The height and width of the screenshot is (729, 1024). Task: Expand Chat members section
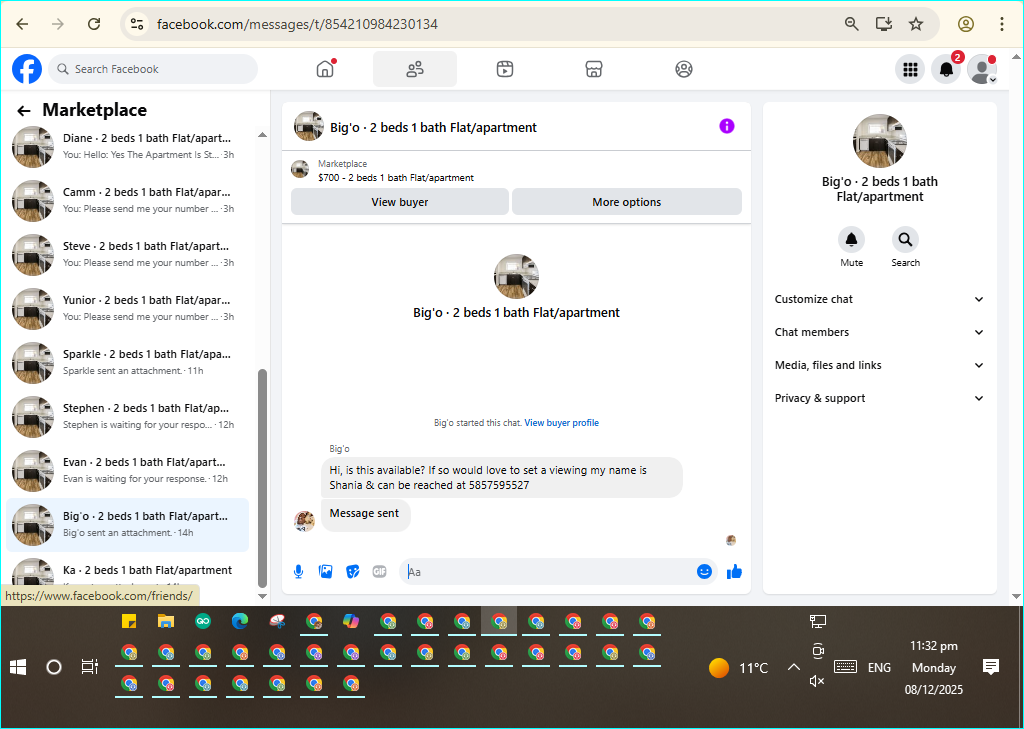(879, 332)
